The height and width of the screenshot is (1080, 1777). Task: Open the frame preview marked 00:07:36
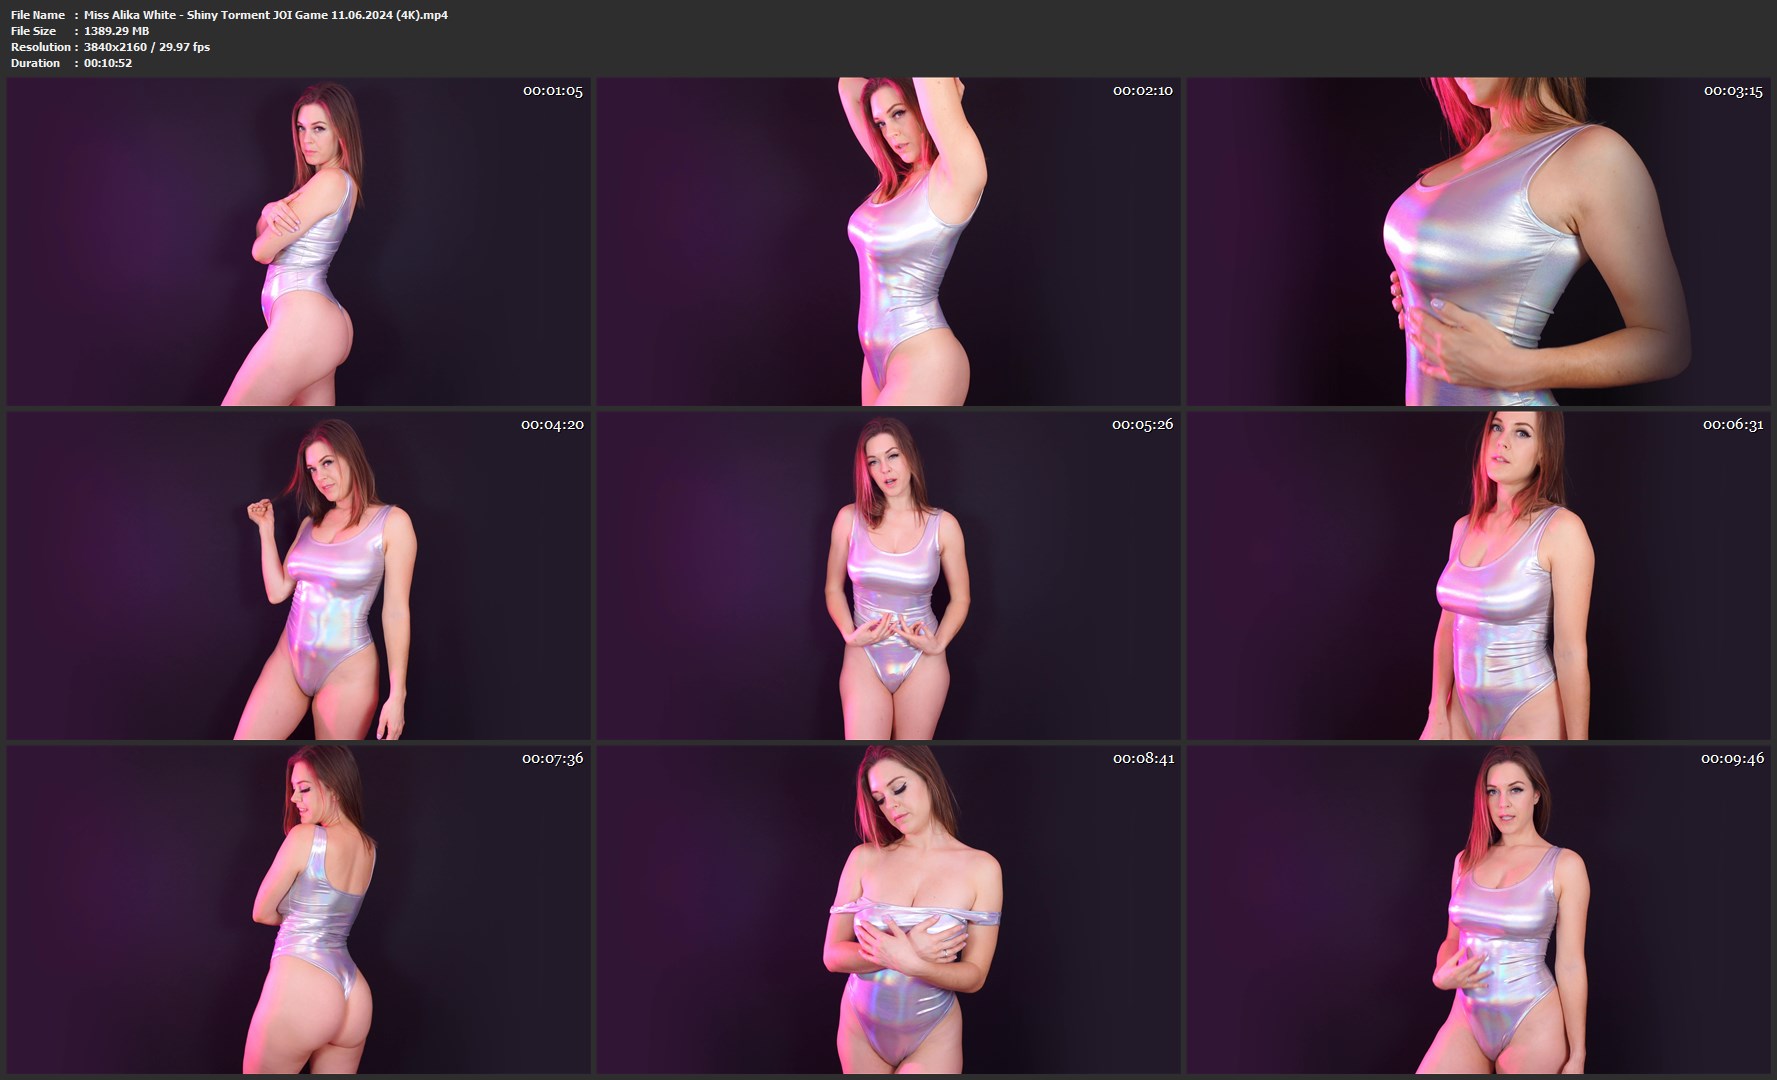[298, 910]
